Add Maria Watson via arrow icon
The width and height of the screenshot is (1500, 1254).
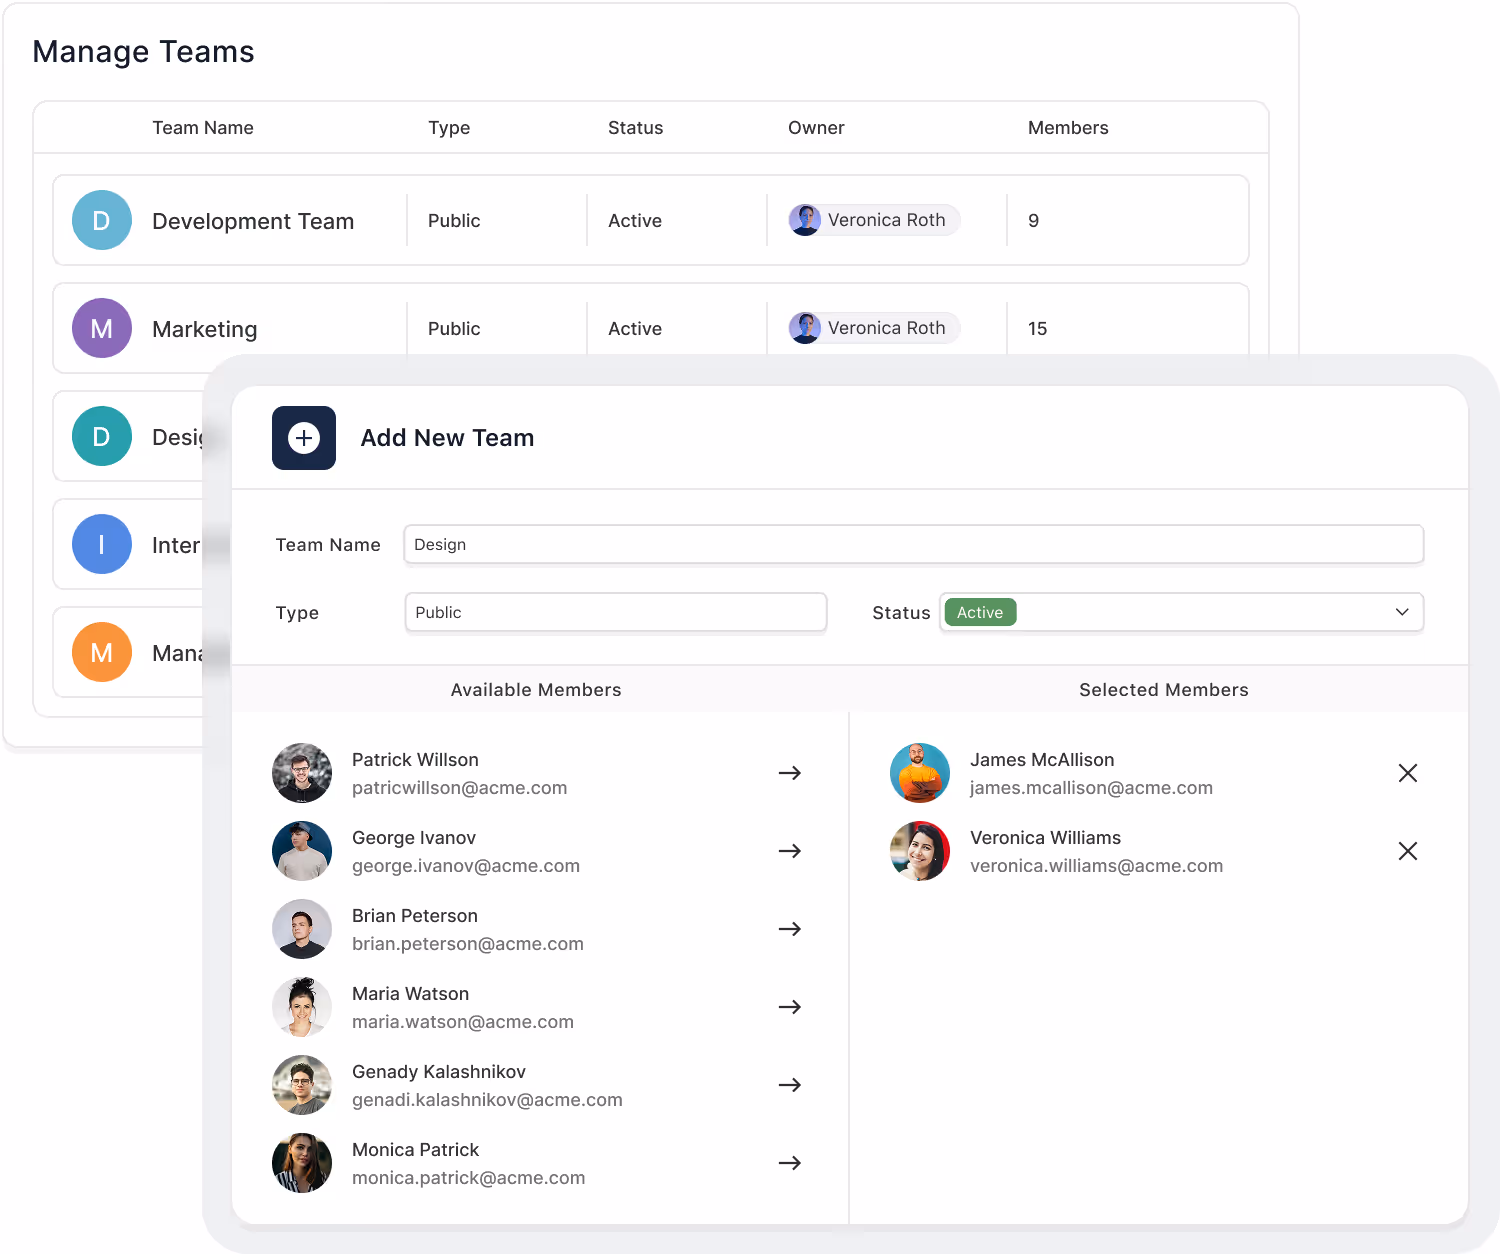[790, 1007]
